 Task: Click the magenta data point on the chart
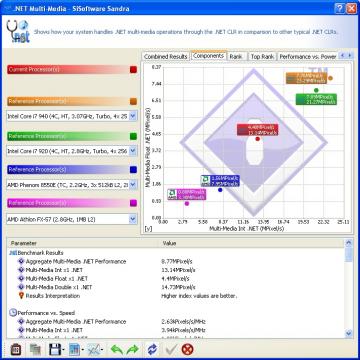[187, 203]
